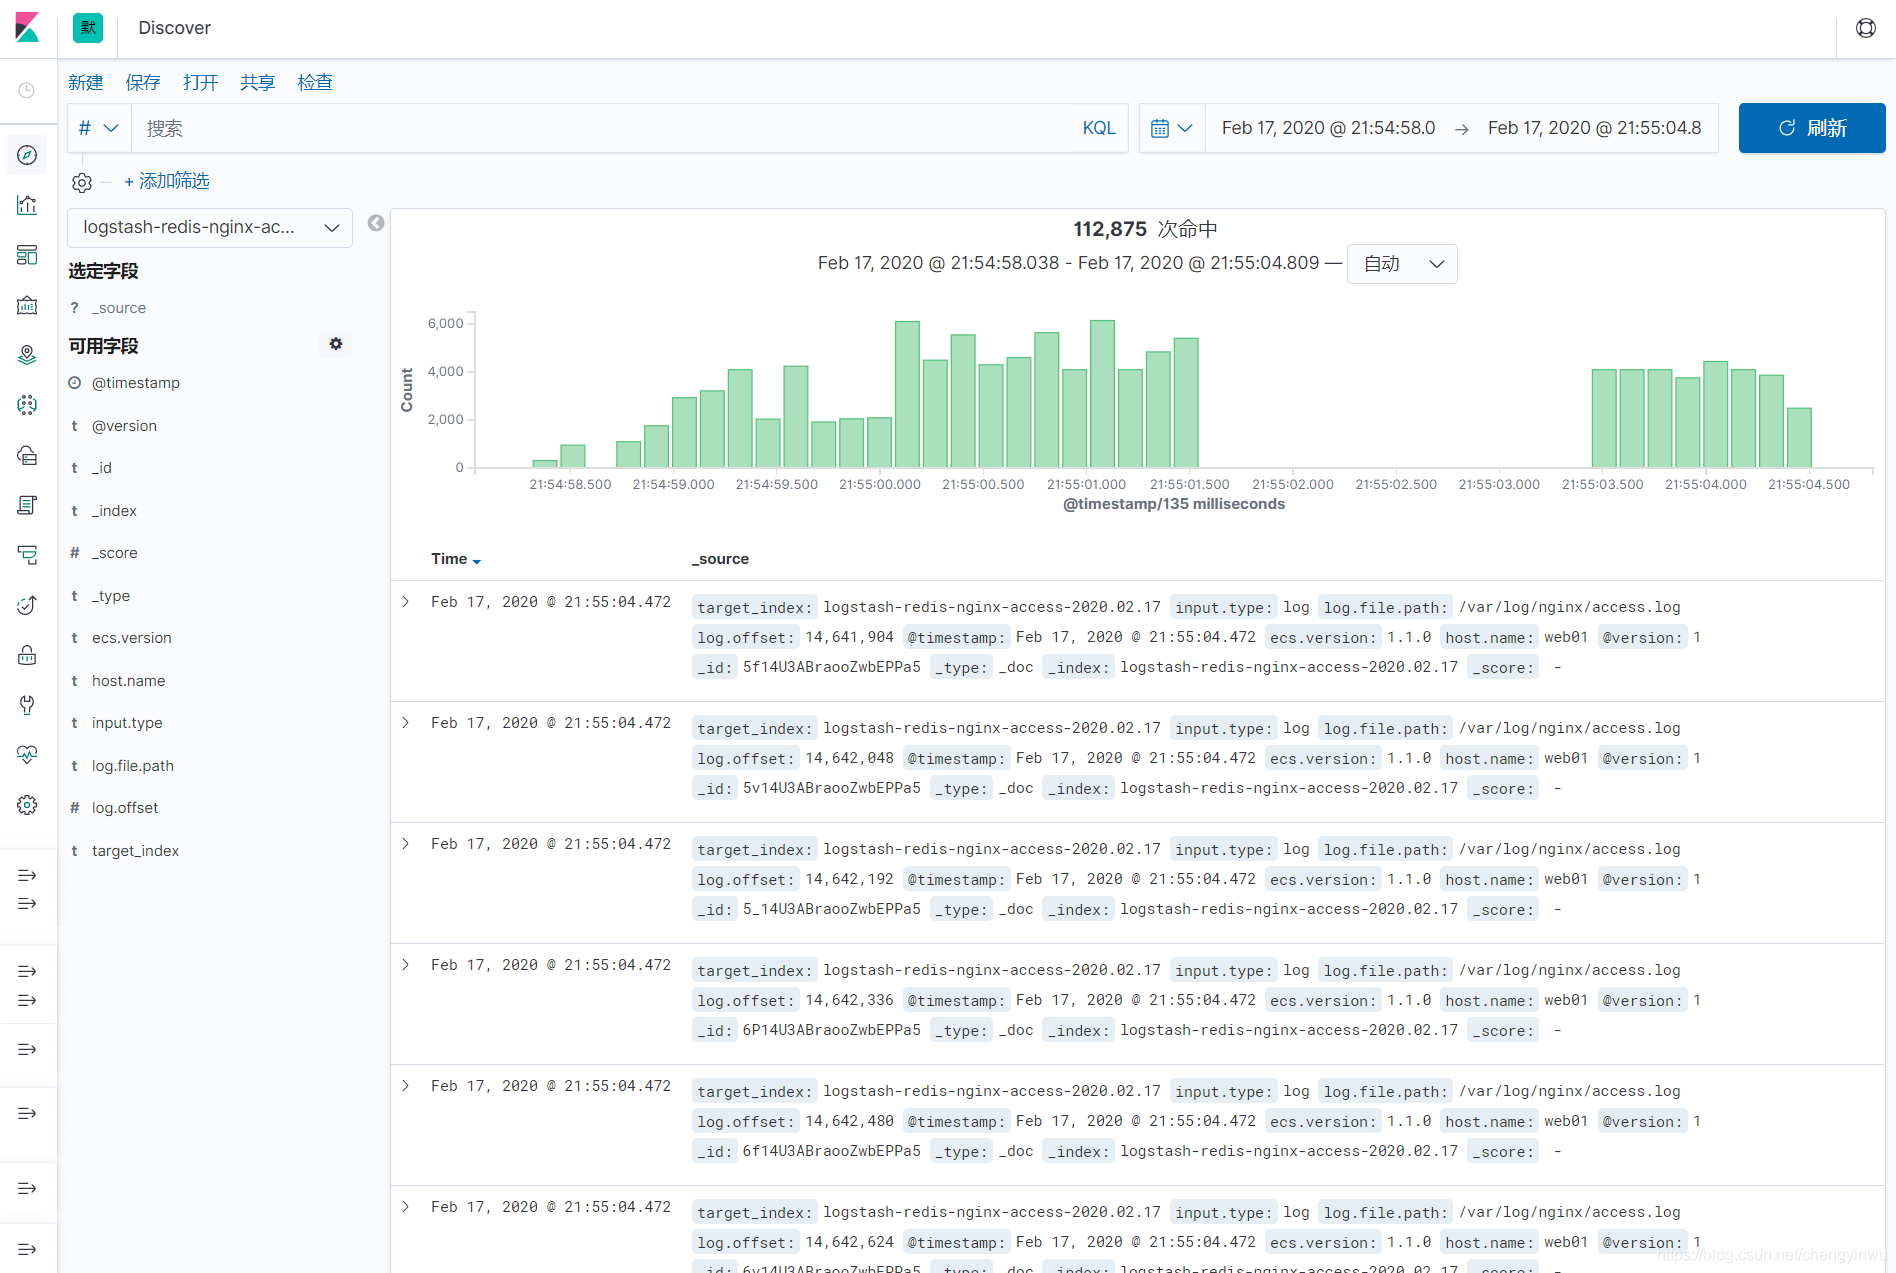Collapse the fields sidebar arrow

point(376,223)
